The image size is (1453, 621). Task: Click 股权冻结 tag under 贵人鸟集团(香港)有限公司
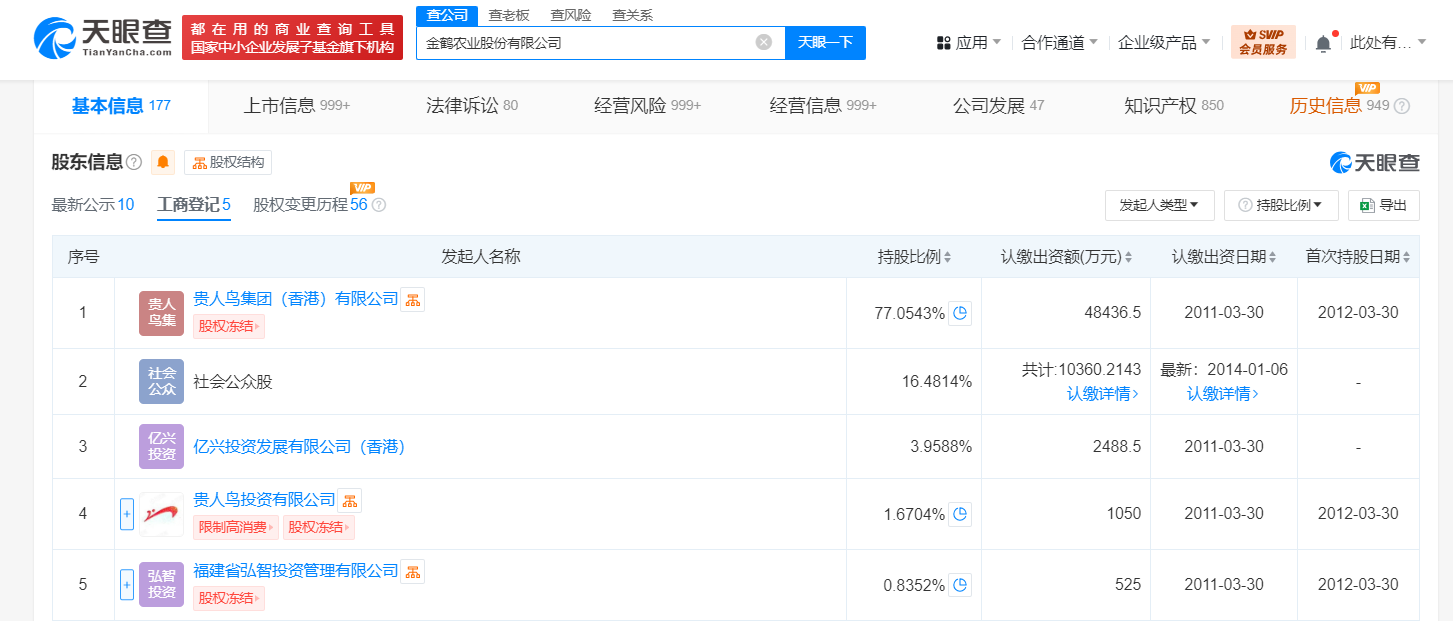229,326
